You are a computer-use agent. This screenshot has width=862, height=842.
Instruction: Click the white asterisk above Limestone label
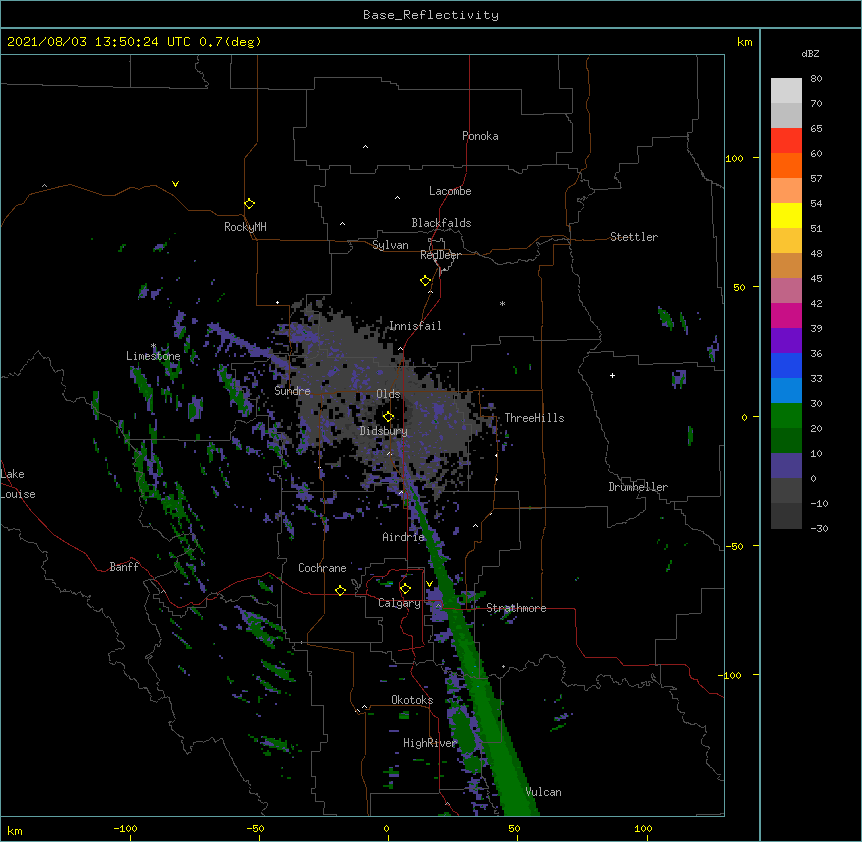[153, 346]
